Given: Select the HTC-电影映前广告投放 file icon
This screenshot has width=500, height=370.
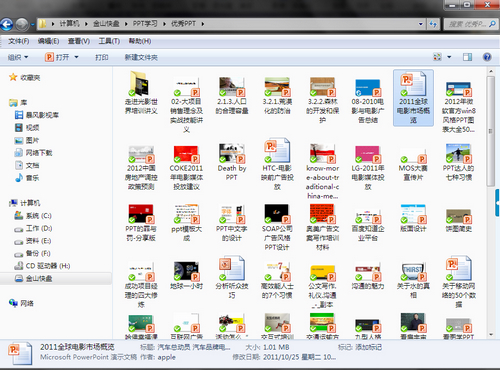Looking at the screenshot, I should pos(277,150).
